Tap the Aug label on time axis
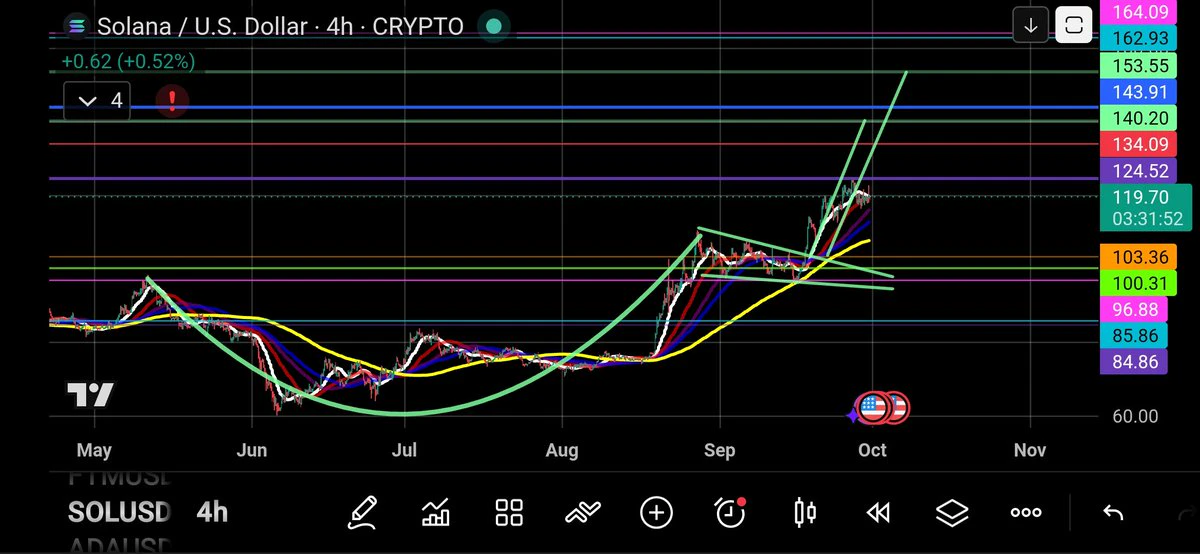 (x=562, y=450)
